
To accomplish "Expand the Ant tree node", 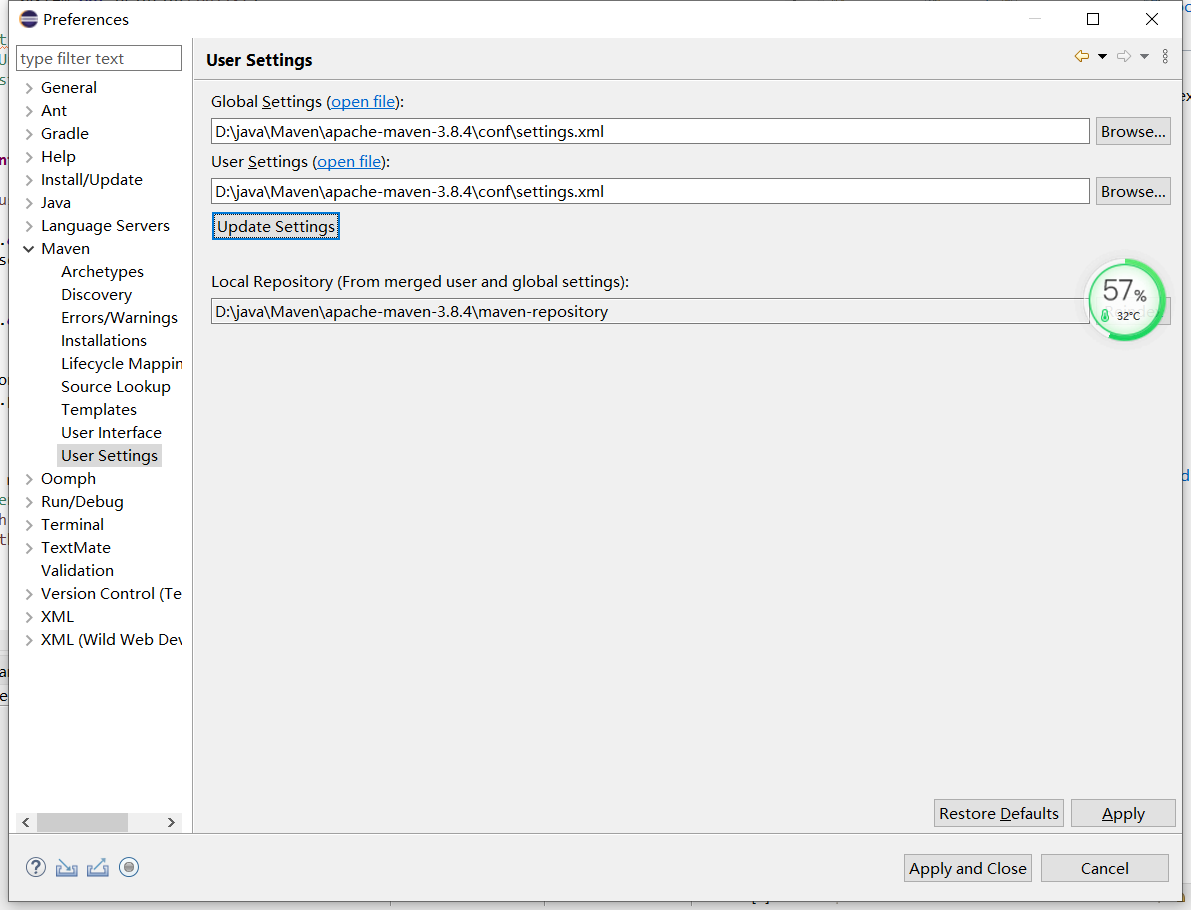I will pyautogui.click(x=29, y=111).
